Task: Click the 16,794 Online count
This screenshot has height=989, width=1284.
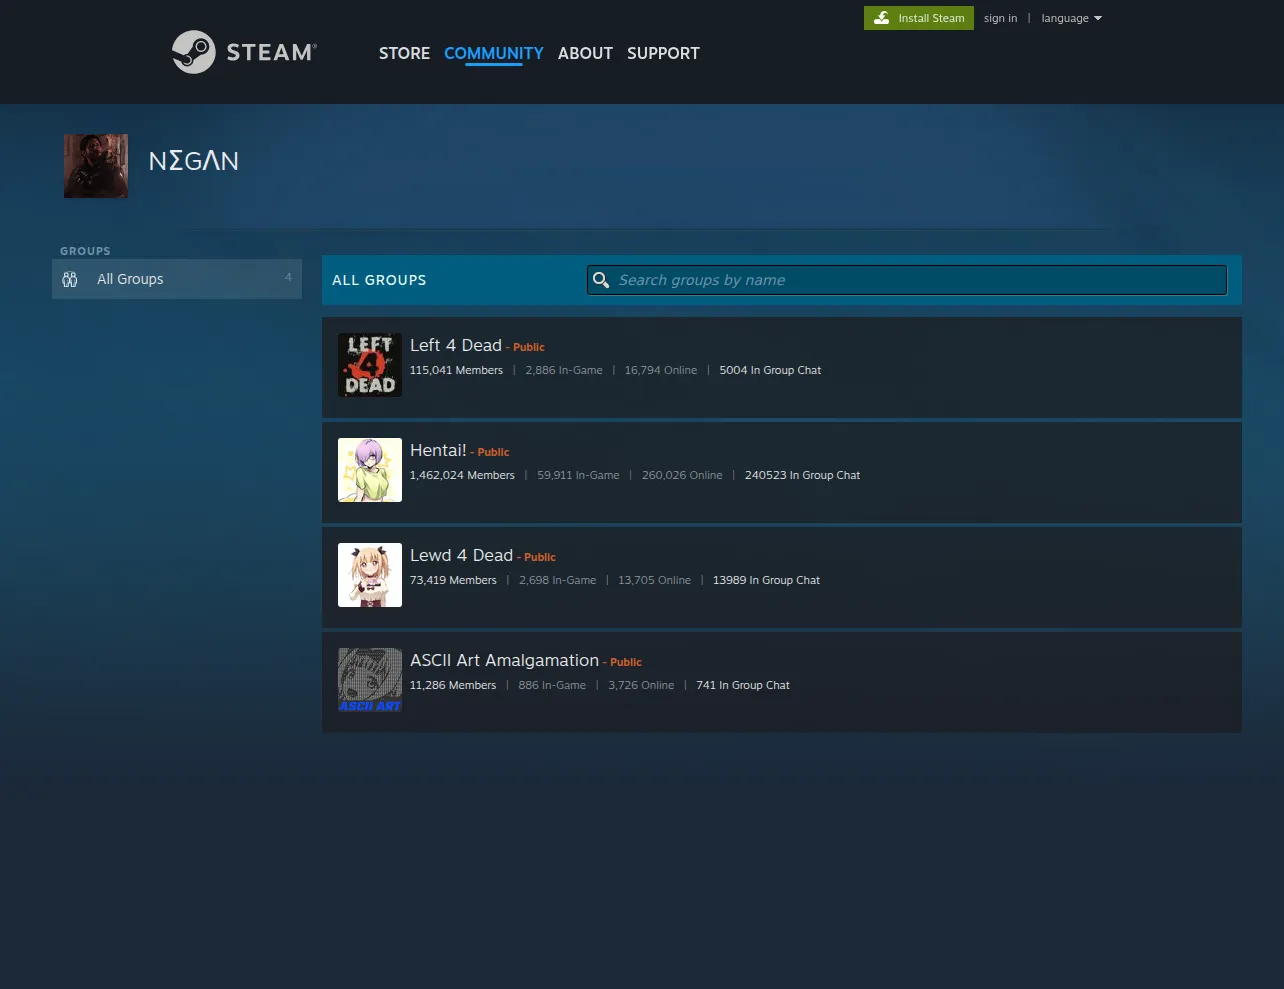Action: pos(661,370)
